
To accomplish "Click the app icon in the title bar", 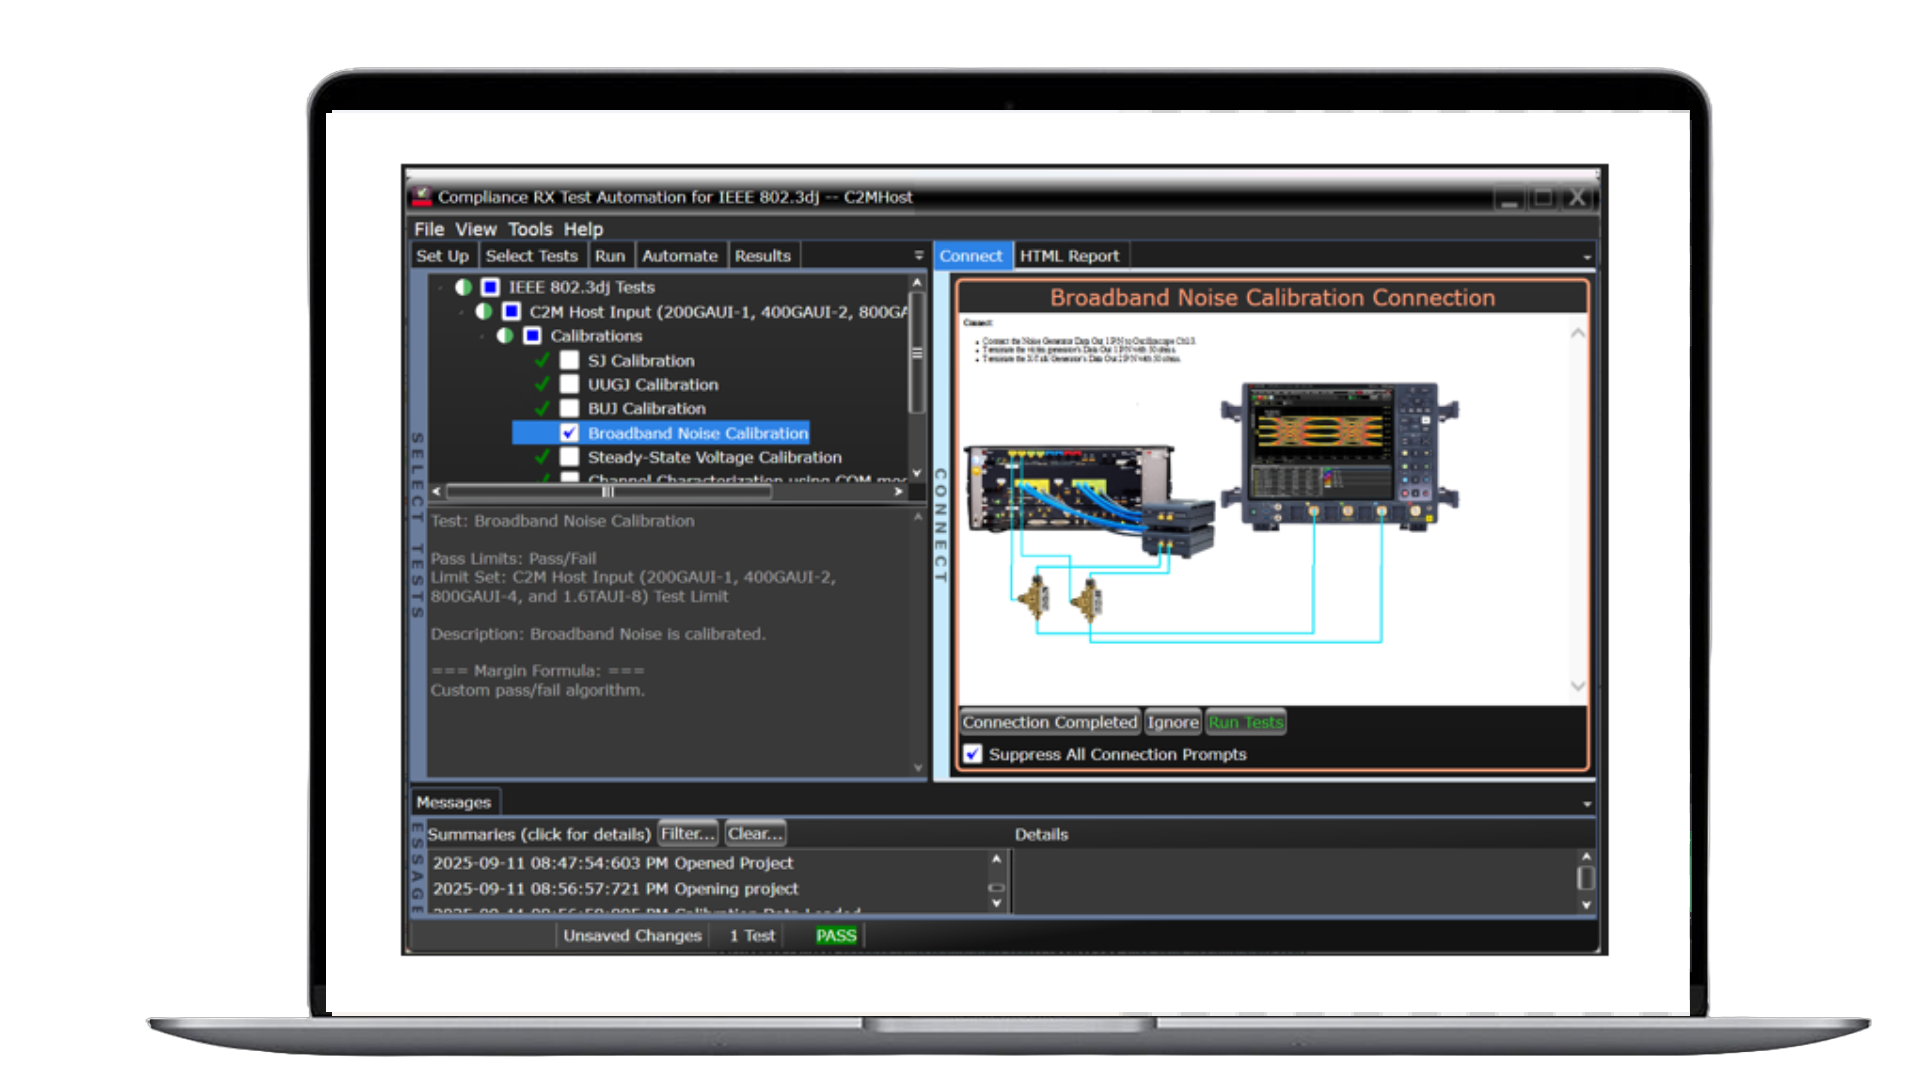I will 422,197.
